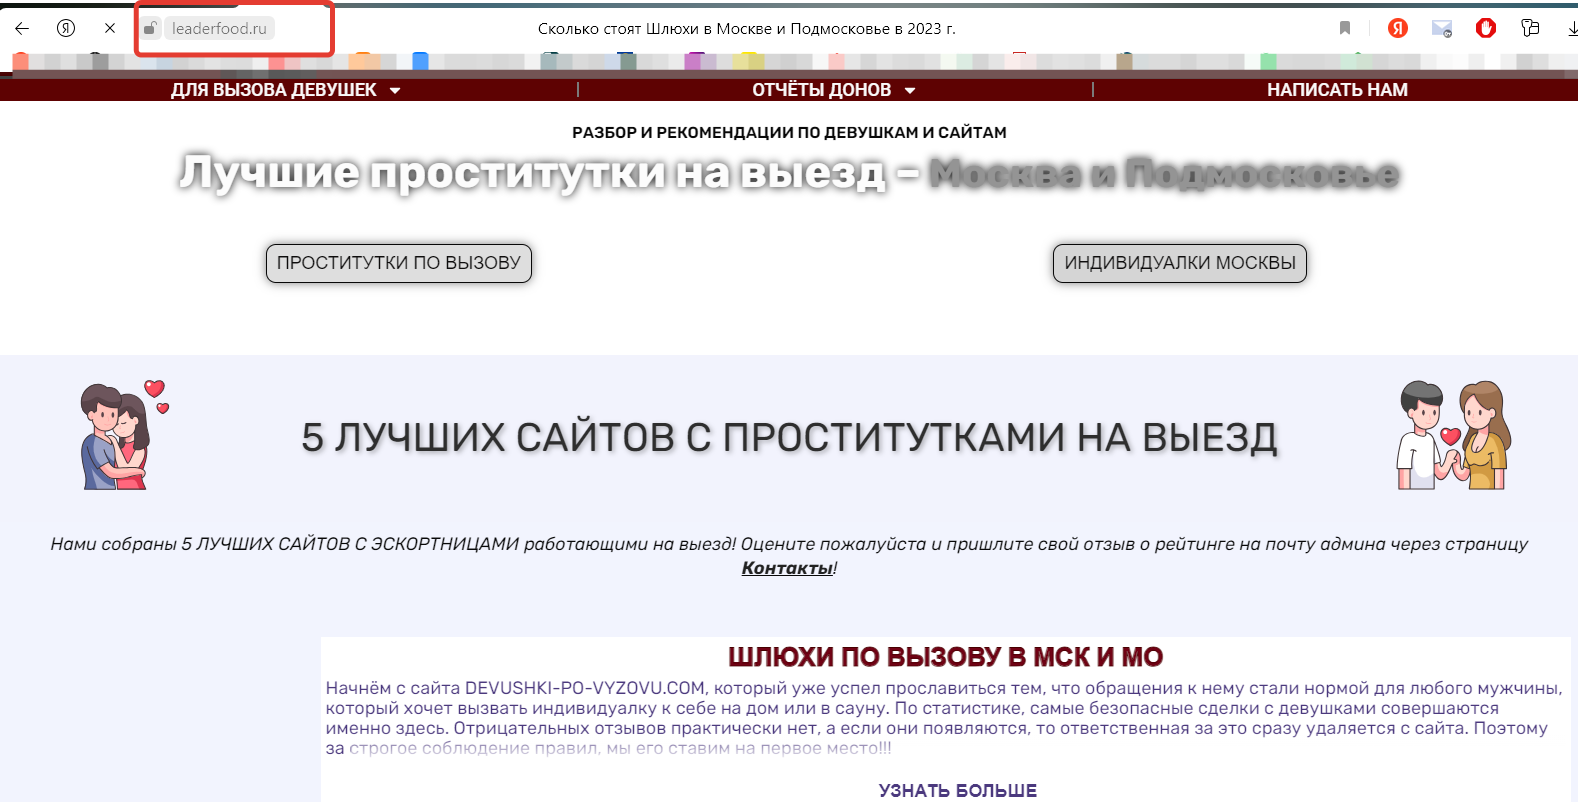The image size is (1578, 802).
Task: Select НАПИСАТЬ НАМ in the site menu
Action: [1337, 90]
